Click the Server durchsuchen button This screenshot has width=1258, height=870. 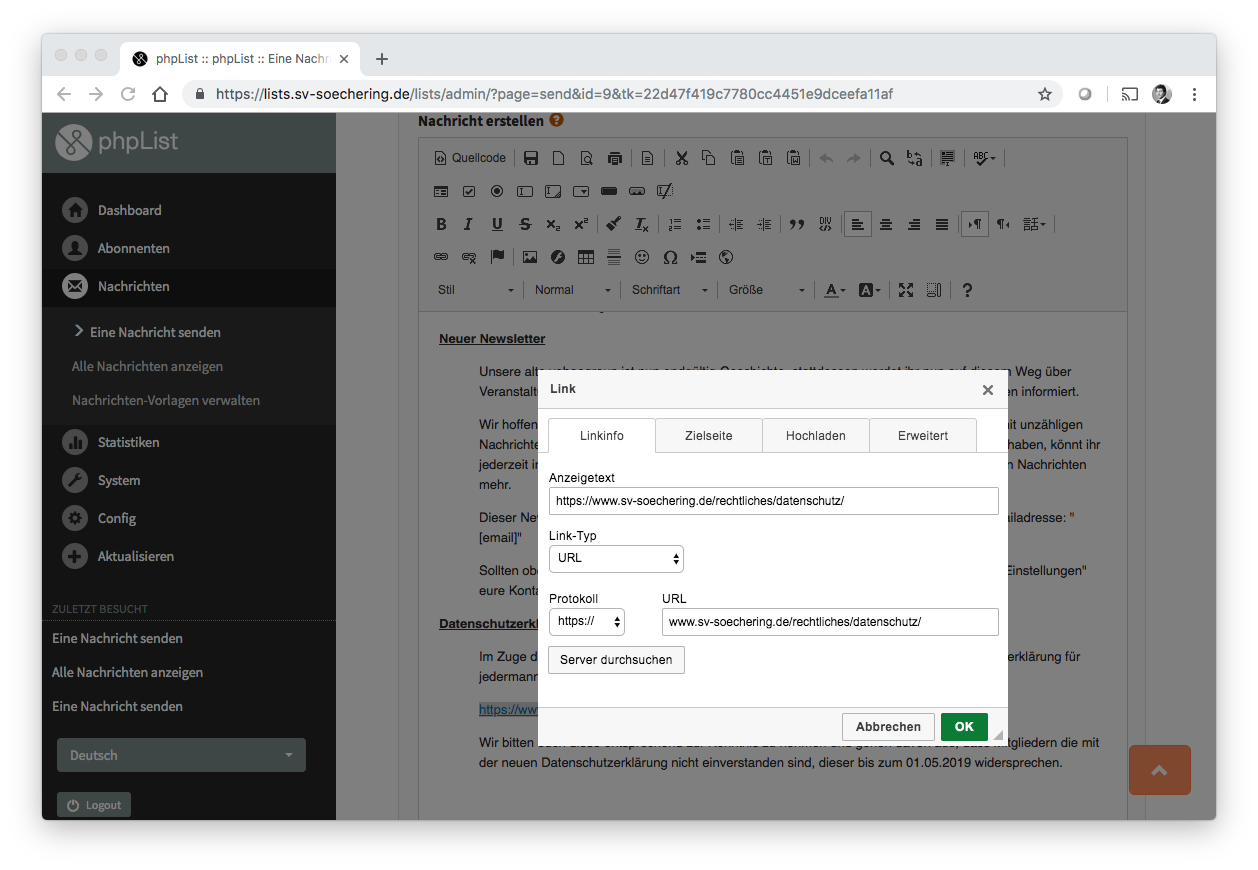[x=616, y=660]
